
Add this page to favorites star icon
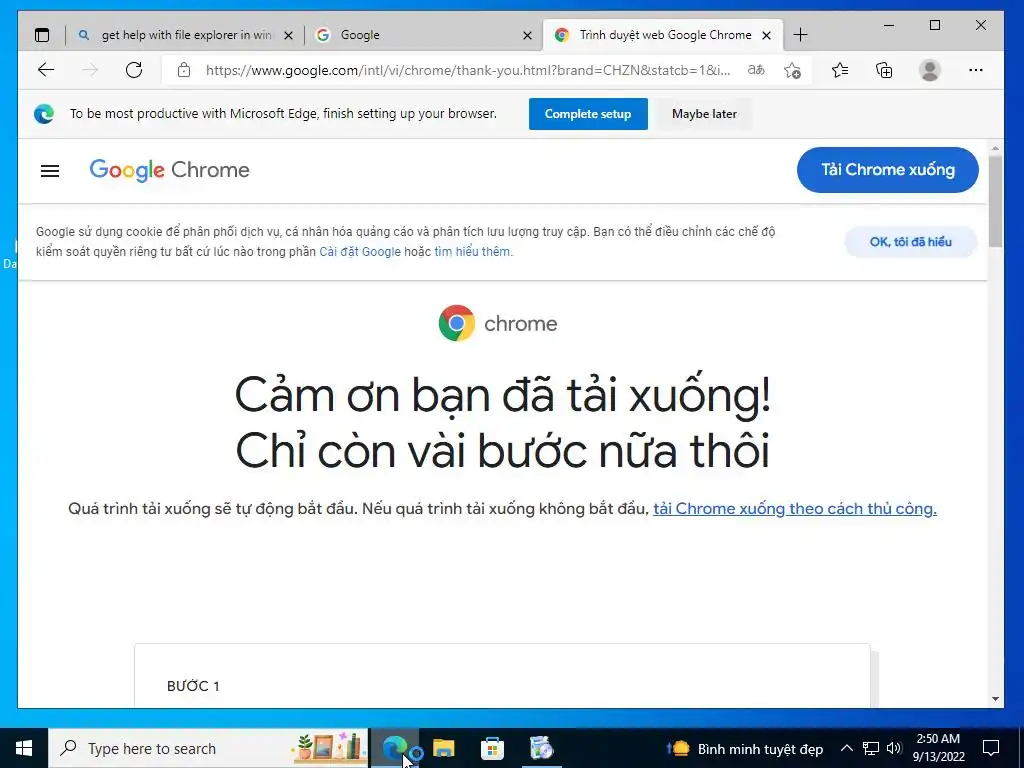pos(792,70)
